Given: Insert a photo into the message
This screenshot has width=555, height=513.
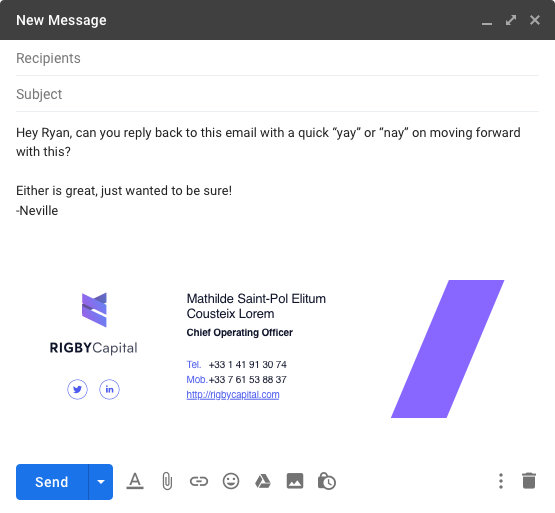Looking at the screenshot, I should [x=295, y=481].
